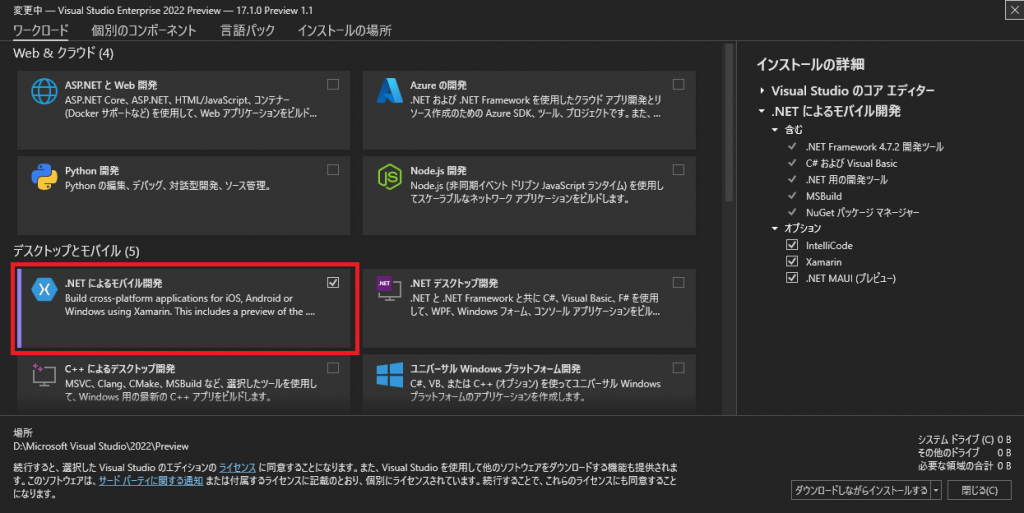Check the .NET デスクトップ開発 workload checkbox
The height and width of the screenshot is (513, 1024).
(679, 283)
